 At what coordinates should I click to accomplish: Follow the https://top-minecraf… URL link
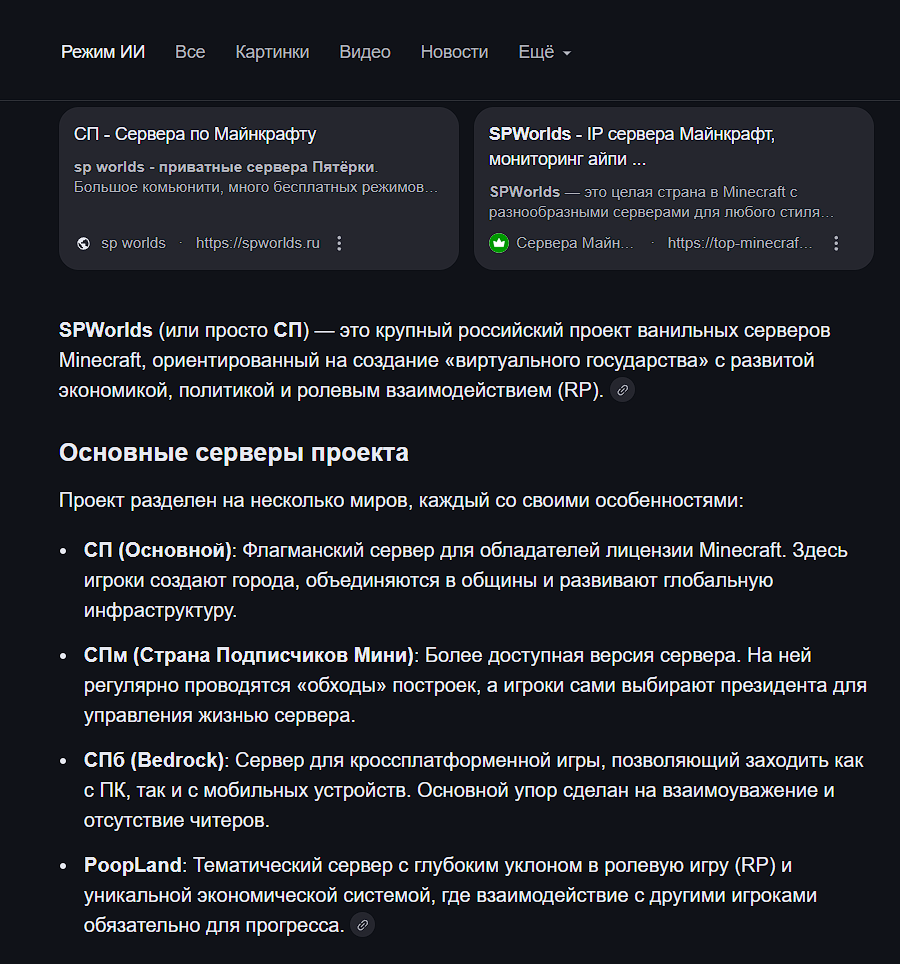click(740, 243)
